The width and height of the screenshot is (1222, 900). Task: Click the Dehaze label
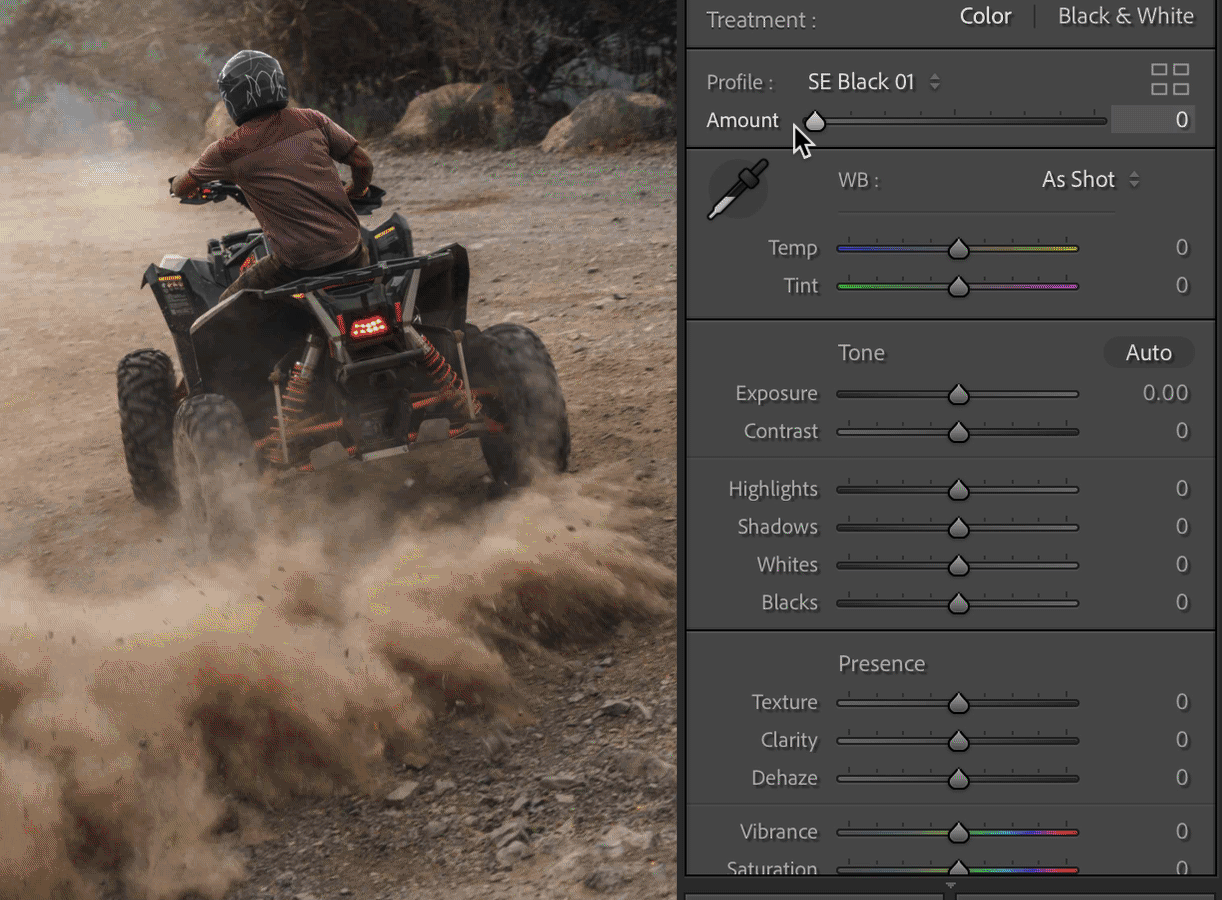(x=784, y=778)
